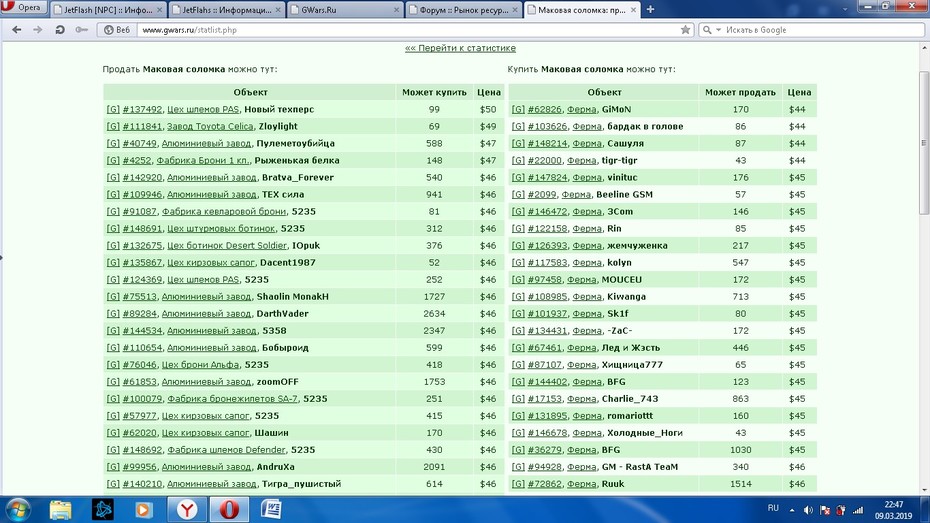
Task: Click the address bar URL
Action: tap(189, 30)
